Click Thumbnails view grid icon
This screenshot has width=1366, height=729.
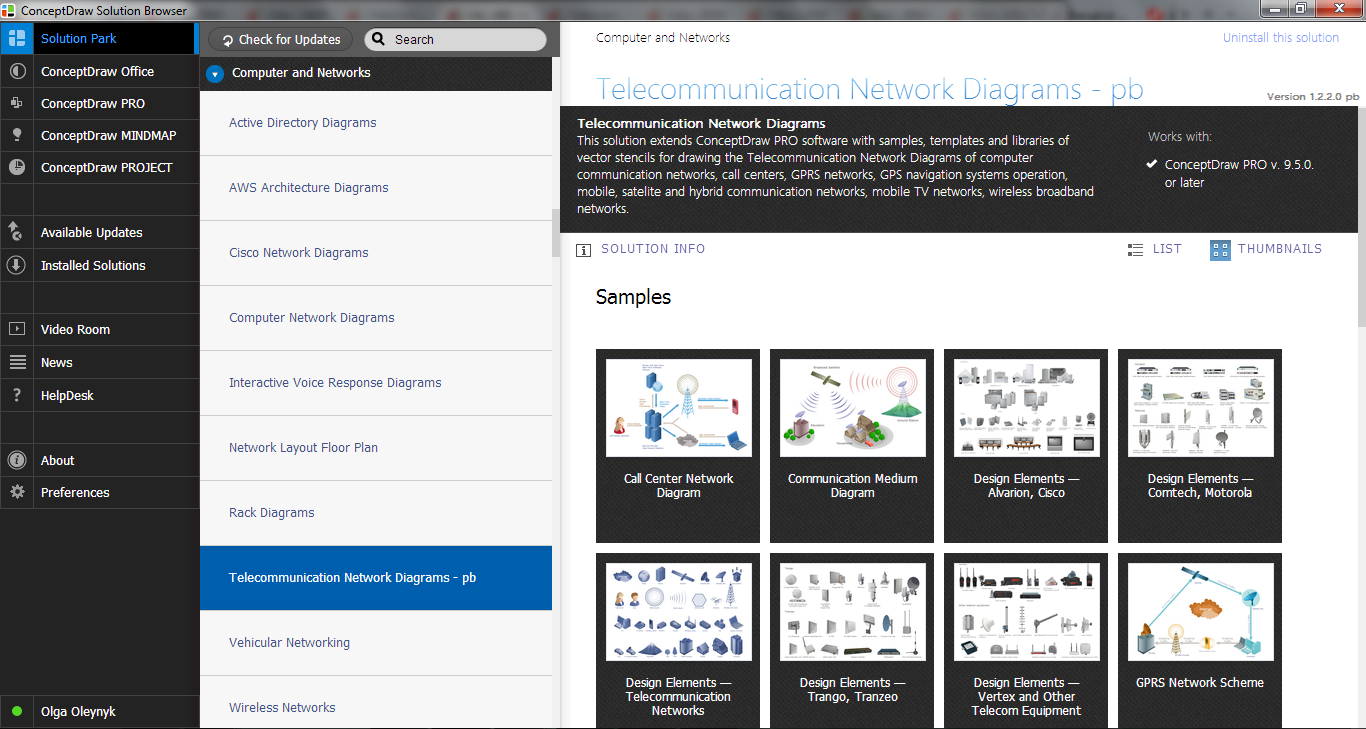click(1220, 250)
